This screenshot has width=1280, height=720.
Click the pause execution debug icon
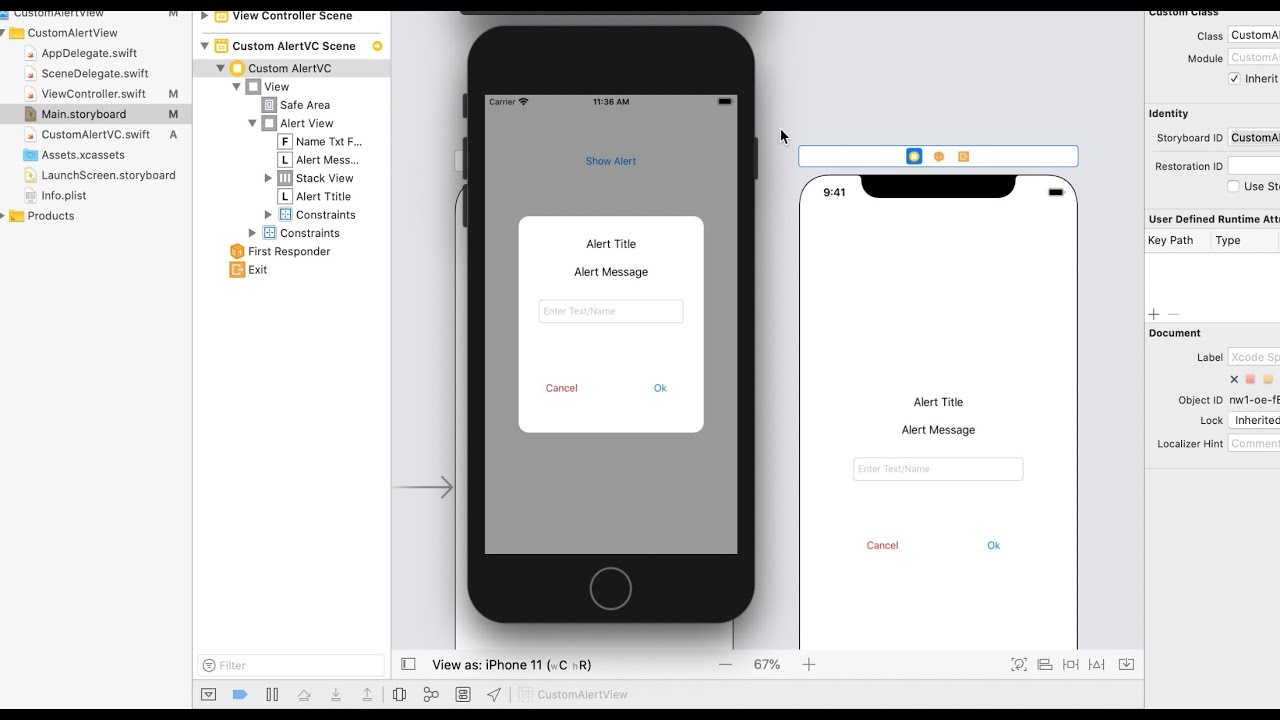[272, 694]
